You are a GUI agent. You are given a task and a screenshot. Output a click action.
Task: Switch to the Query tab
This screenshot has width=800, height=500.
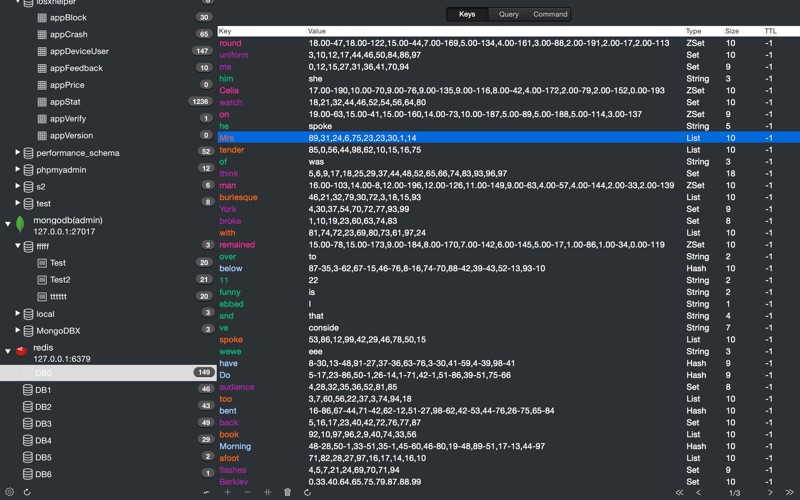point(509,14)
